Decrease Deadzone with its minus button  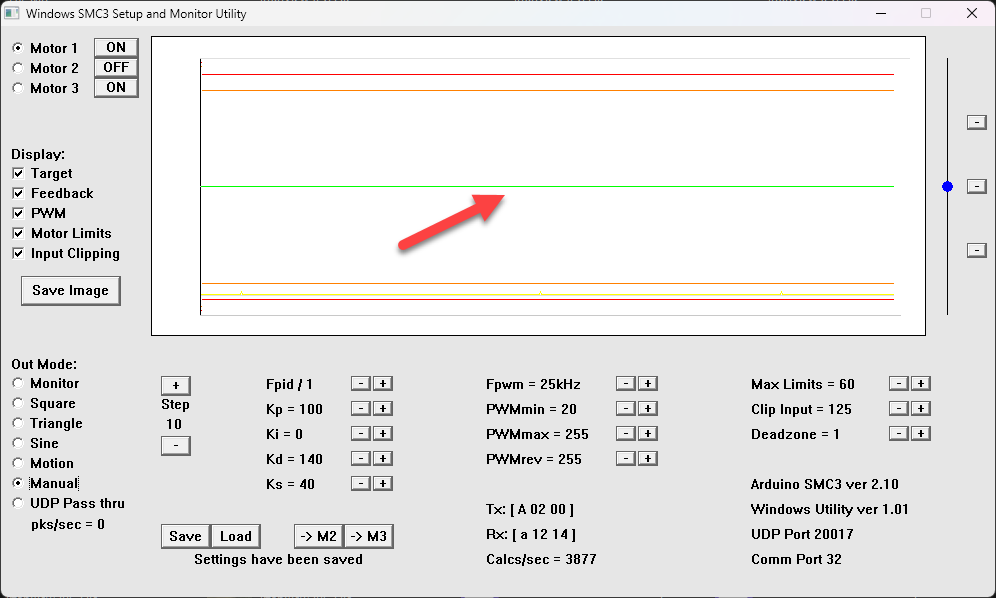899,434
